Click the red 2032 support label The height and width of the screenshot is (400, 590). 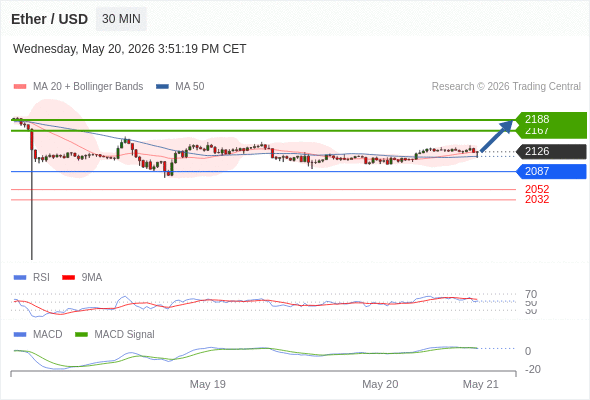tap(537, 199)
